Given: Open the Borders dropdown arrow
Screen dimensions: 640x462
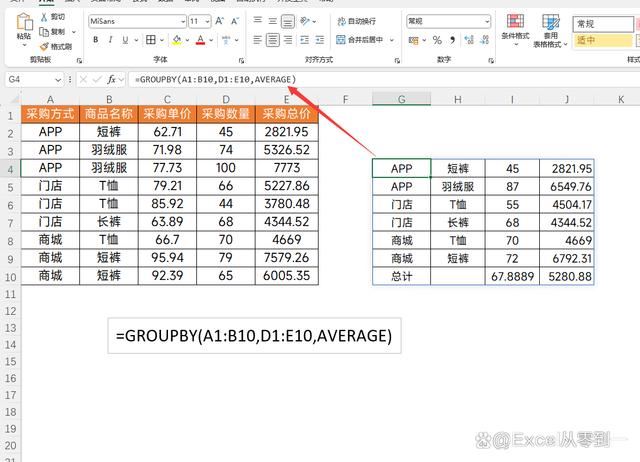Looking at the screenshot, I should pyautogui.click(x=162, y=40).
